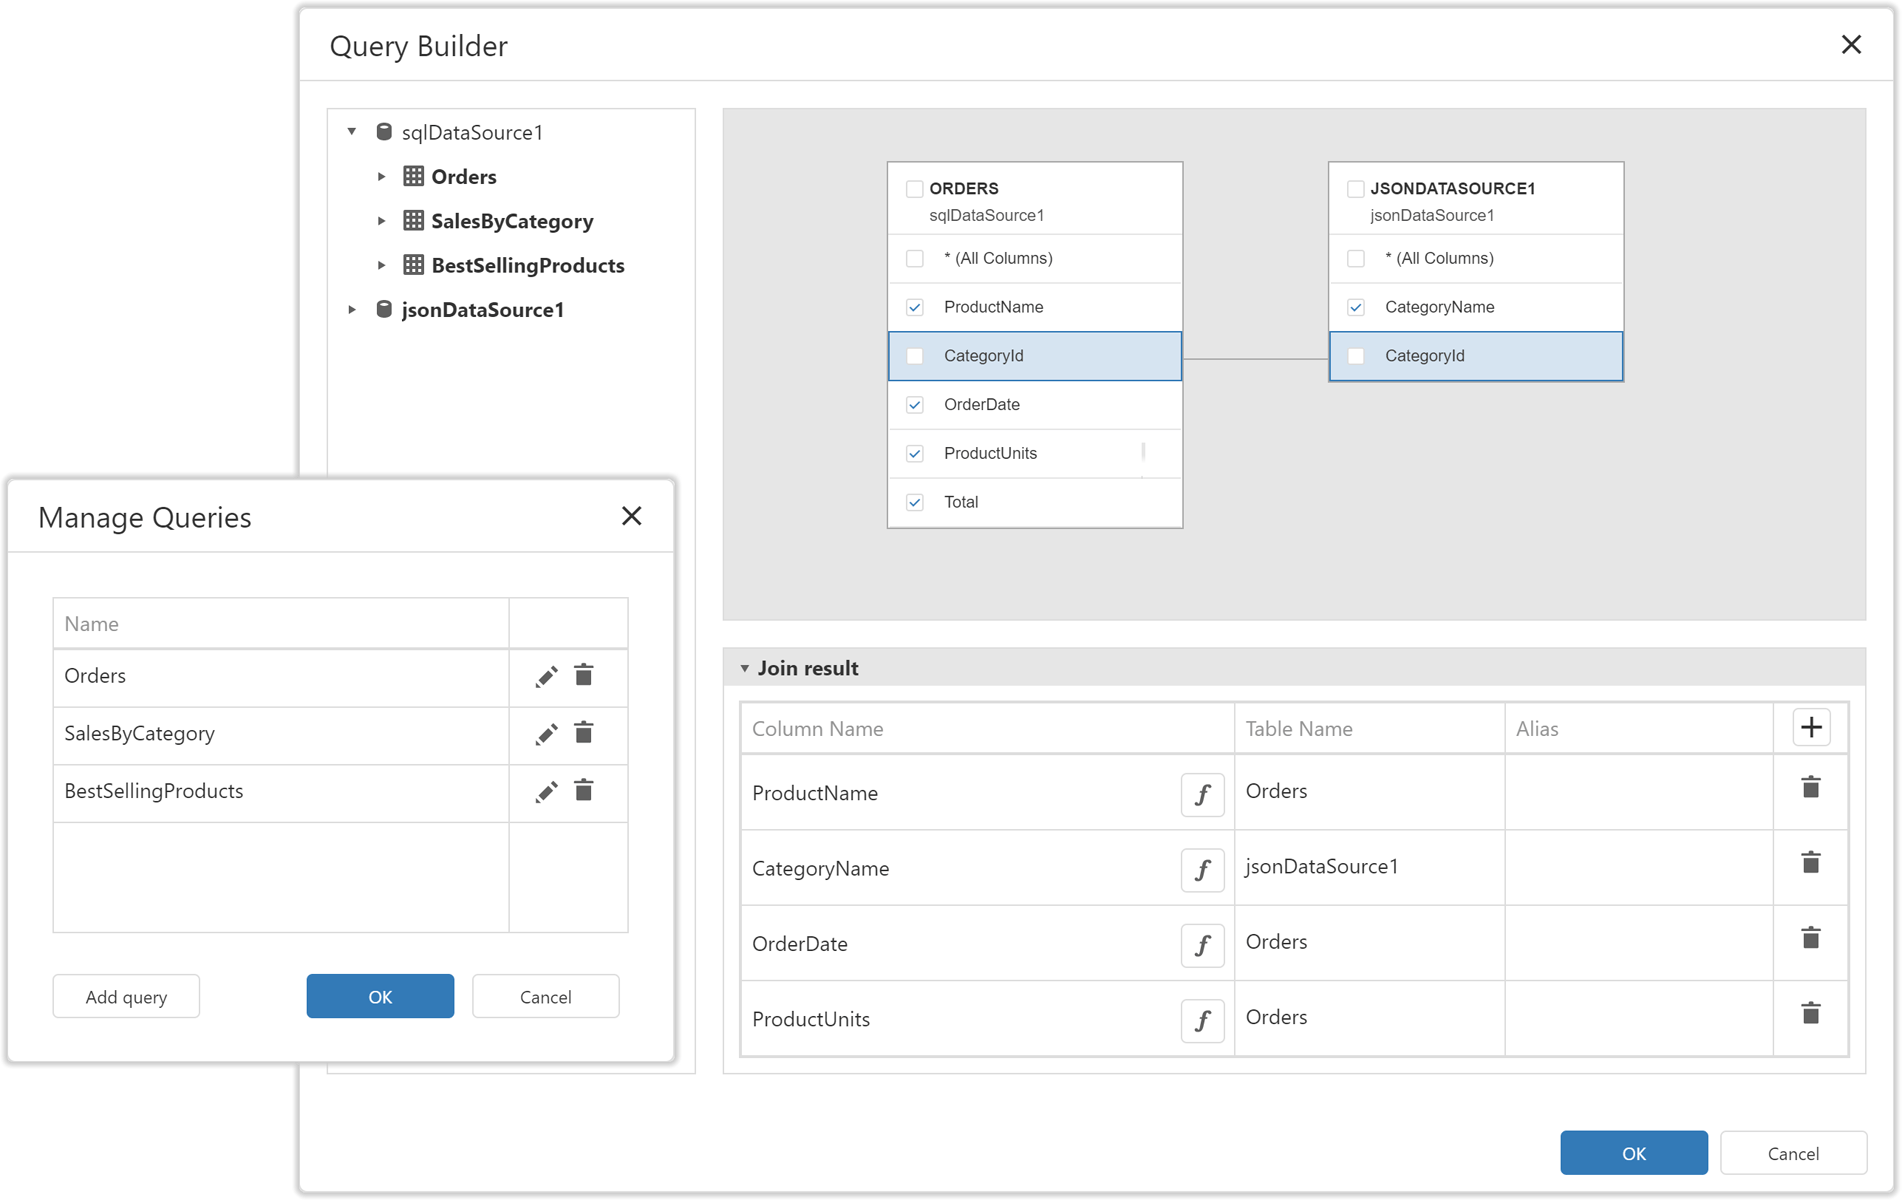This screenshot has height=1200, width=1902.
Task: Expand the Orders table node
Action: pos(382,176)
